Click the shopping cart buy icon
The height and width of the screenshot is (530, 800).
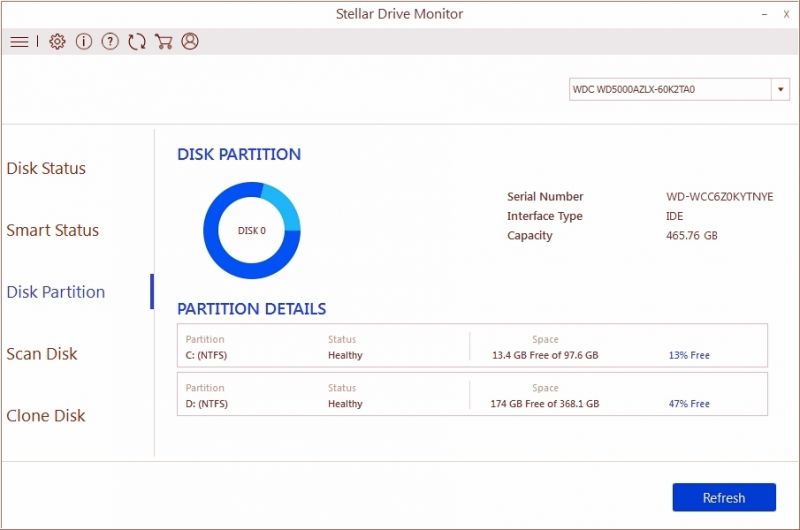[163, 41]
